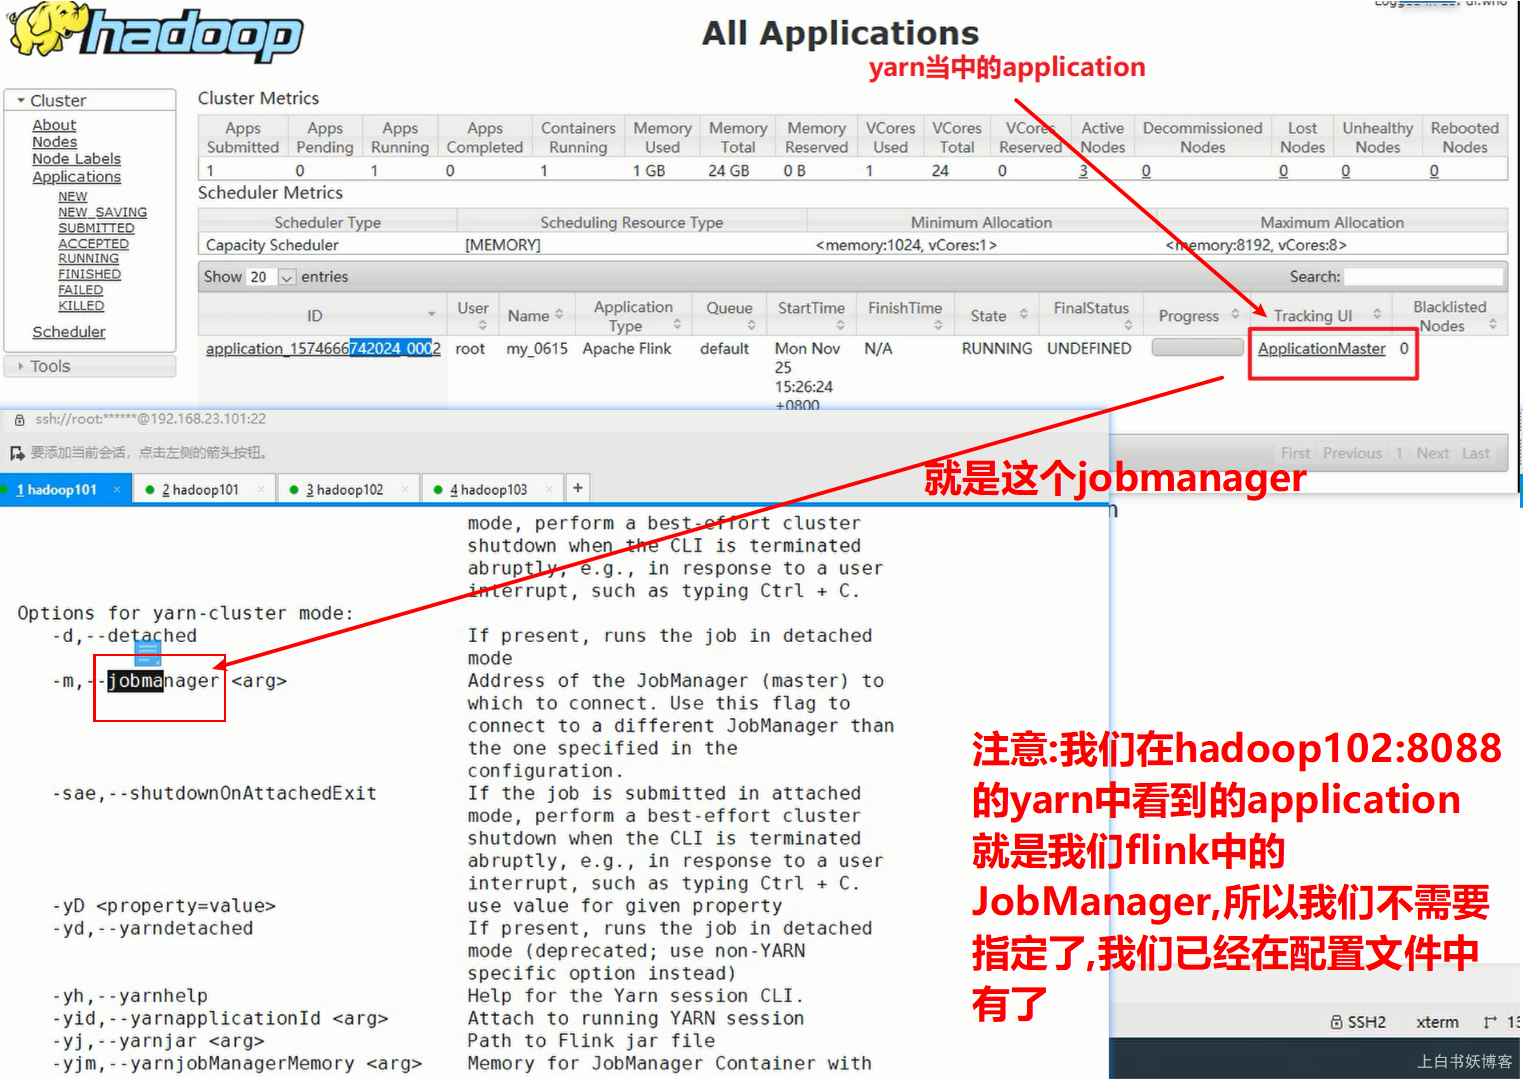The image size is (1523, 1079).
Task: Close the 4 hadoop103 tab
Action: pyautogui.click(x=549, y=489)
